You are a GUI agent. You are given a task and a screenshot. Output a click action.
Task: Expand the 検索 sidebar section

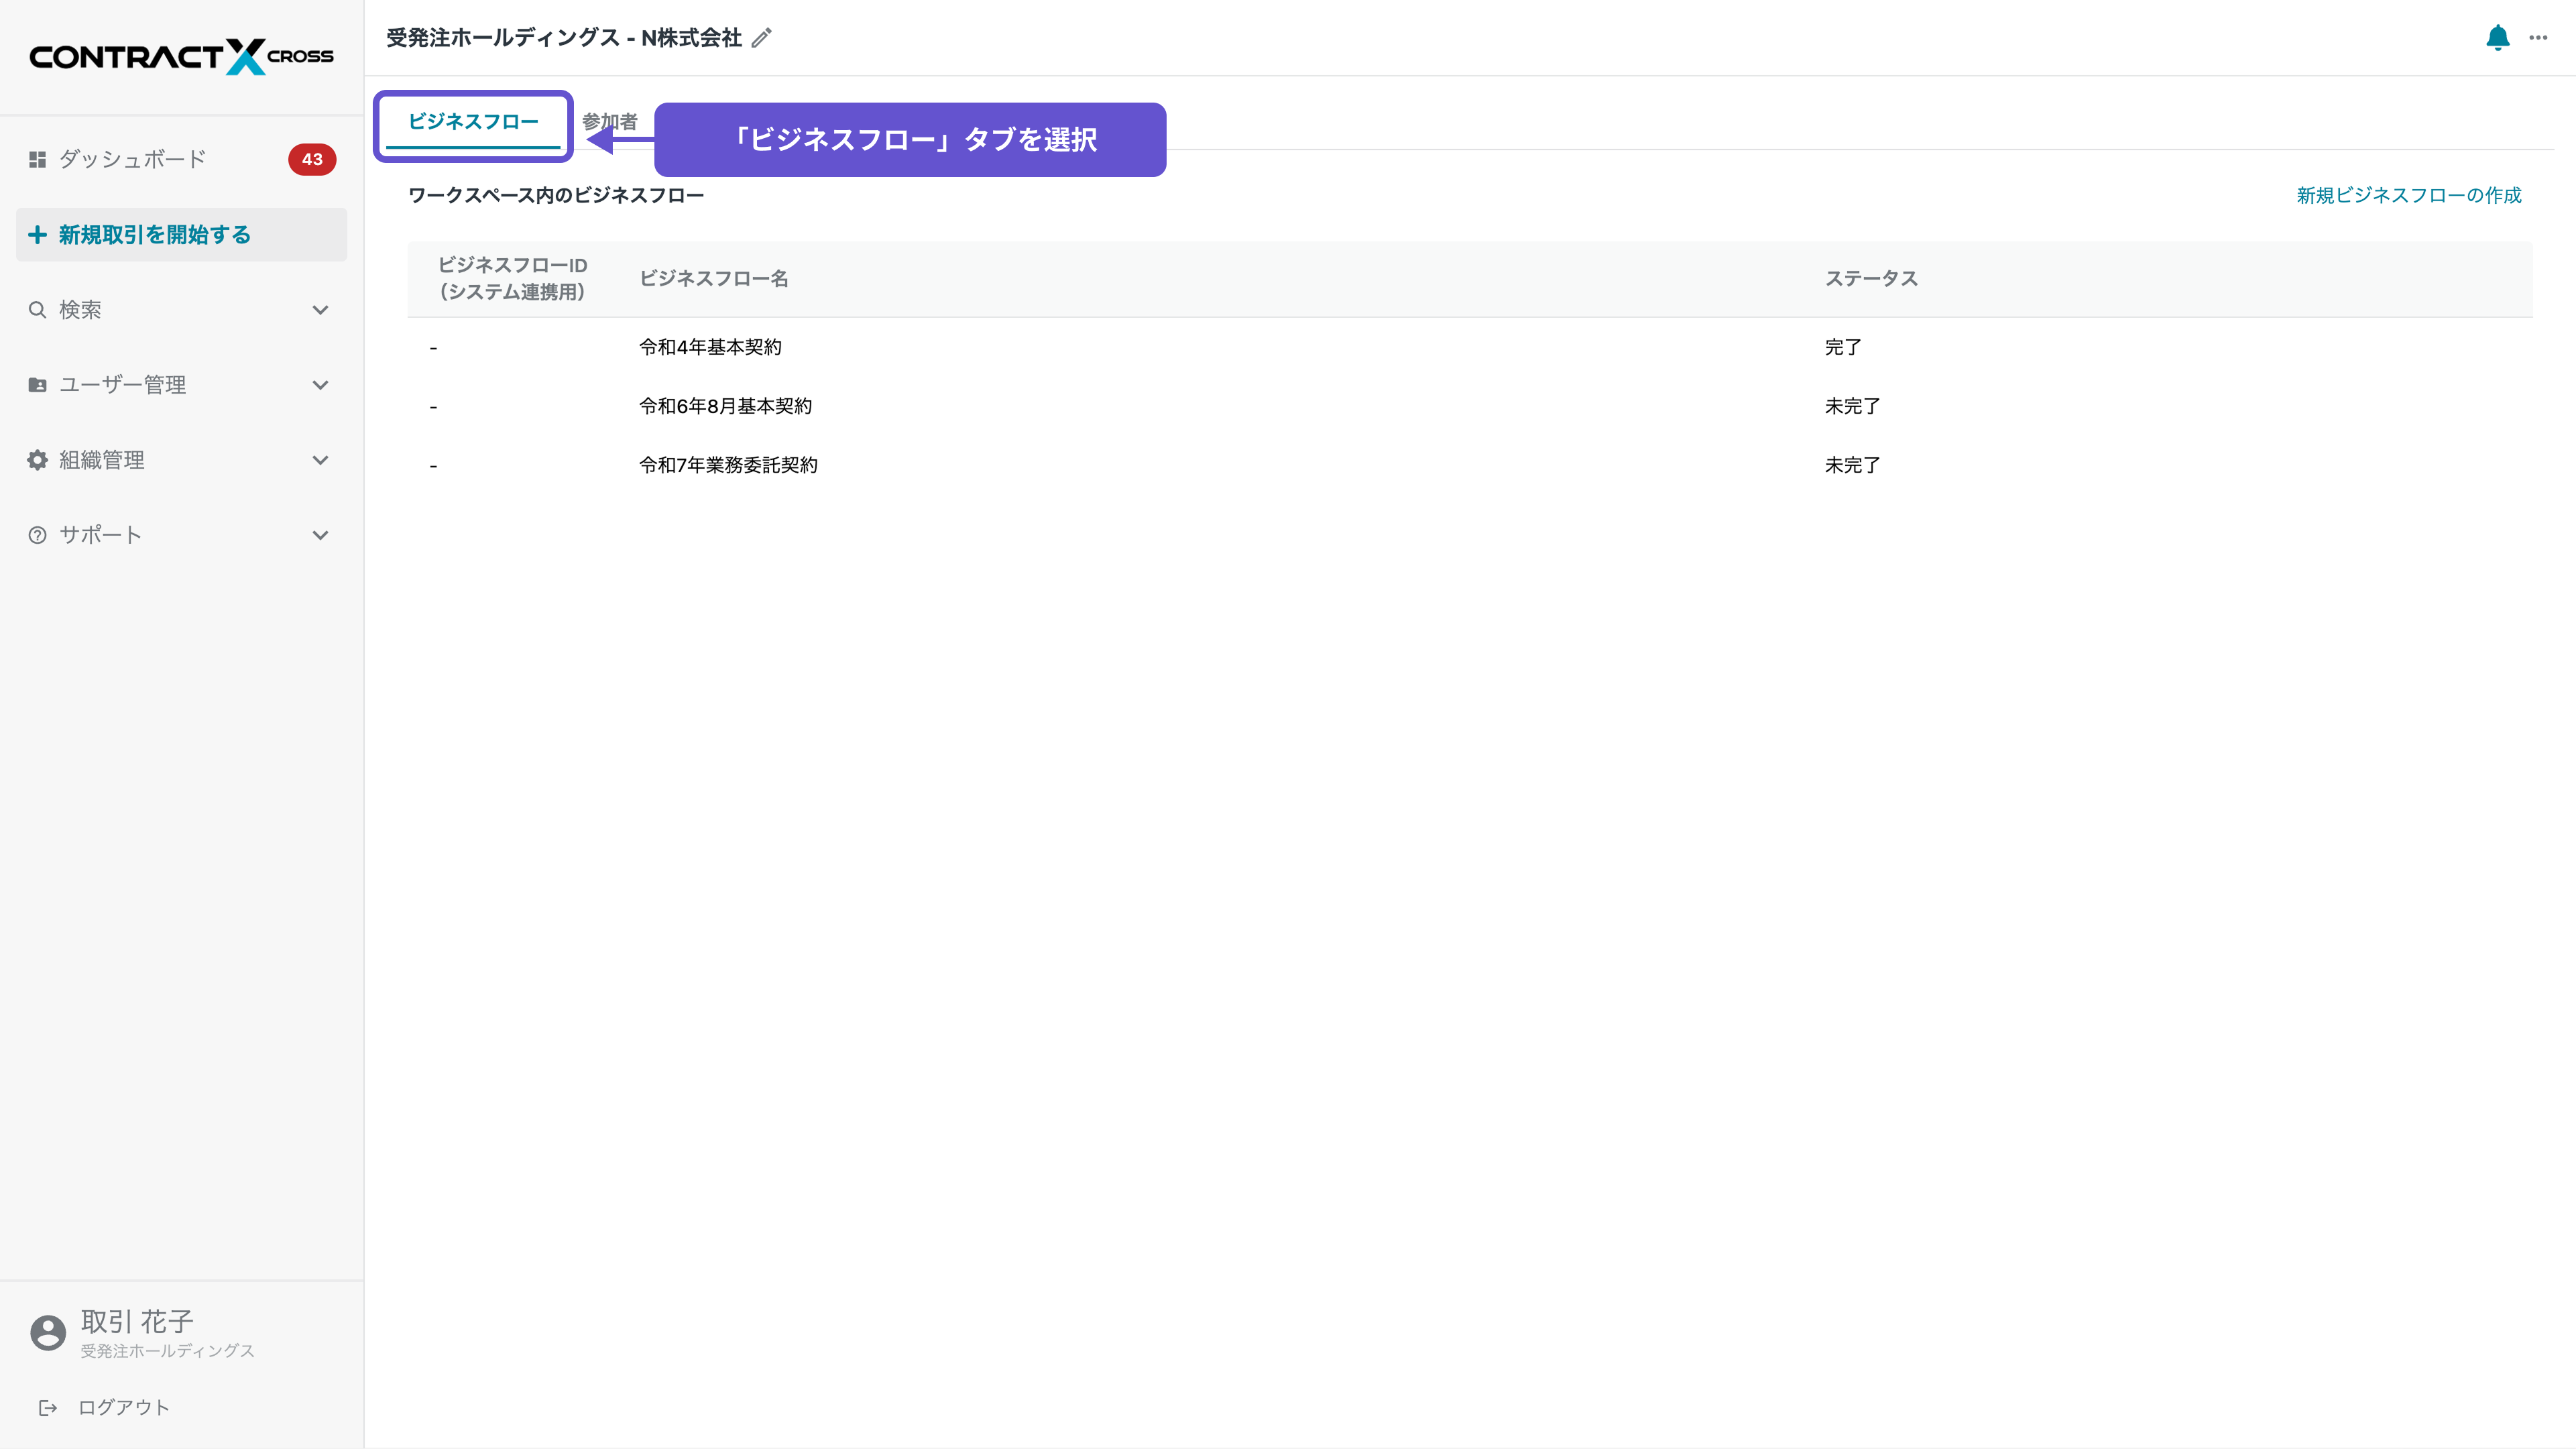[320, 309]
